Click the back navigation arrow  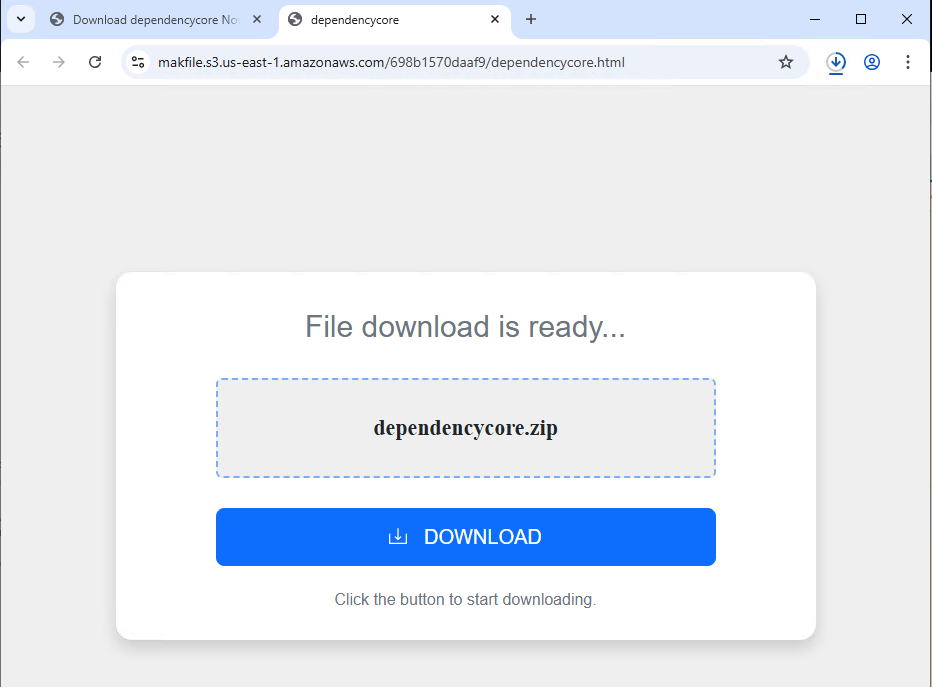point(22,62)
